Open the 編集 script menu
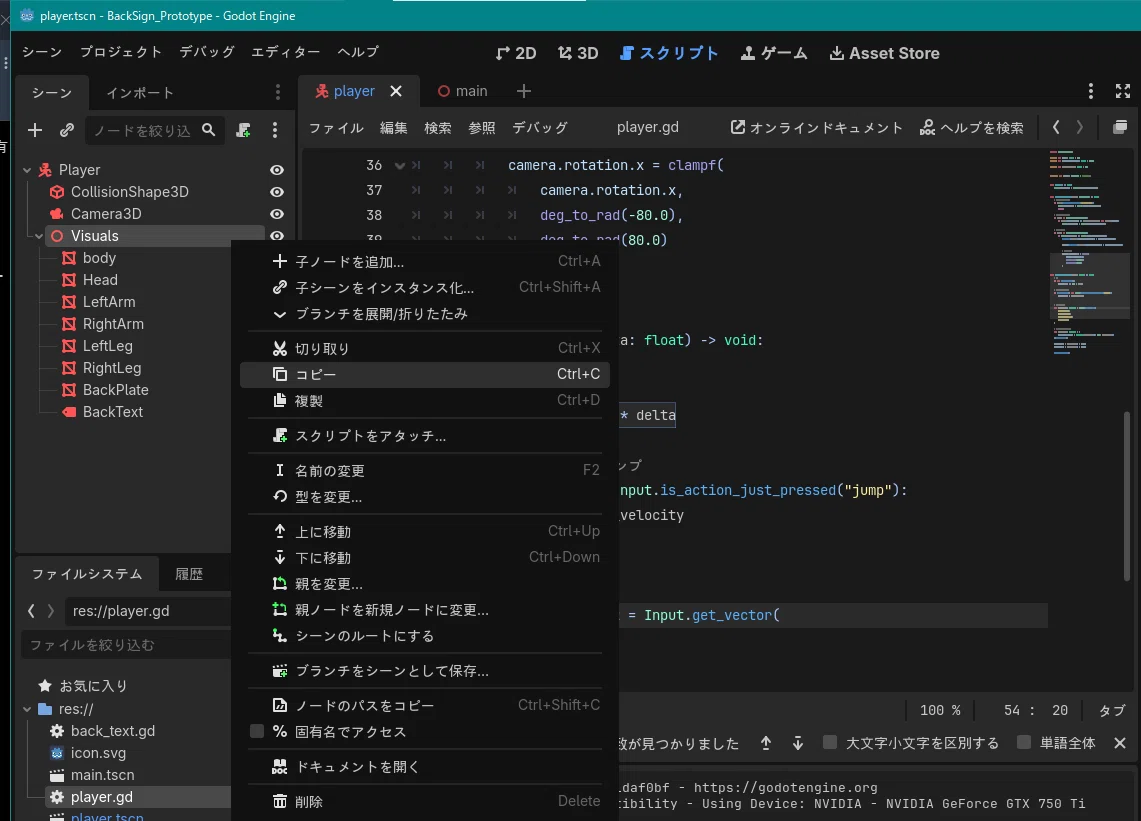 pyautogui.click(x=394, y=128)
